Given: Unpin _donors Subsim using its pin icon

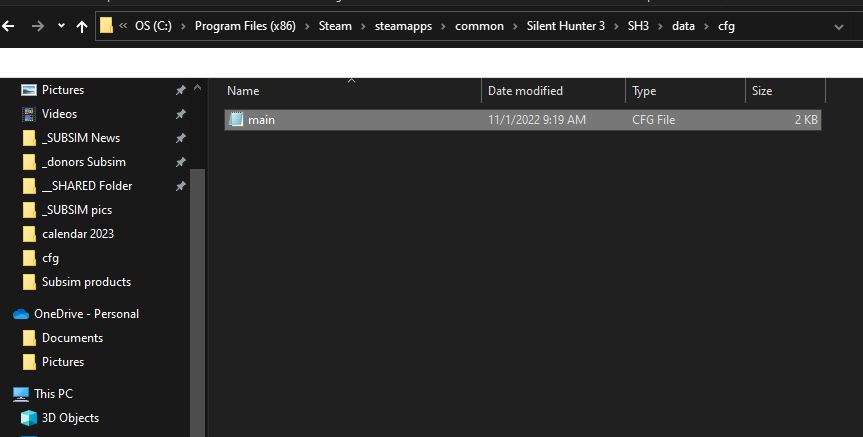Looking at the screenshot, I should click(181, 162).
